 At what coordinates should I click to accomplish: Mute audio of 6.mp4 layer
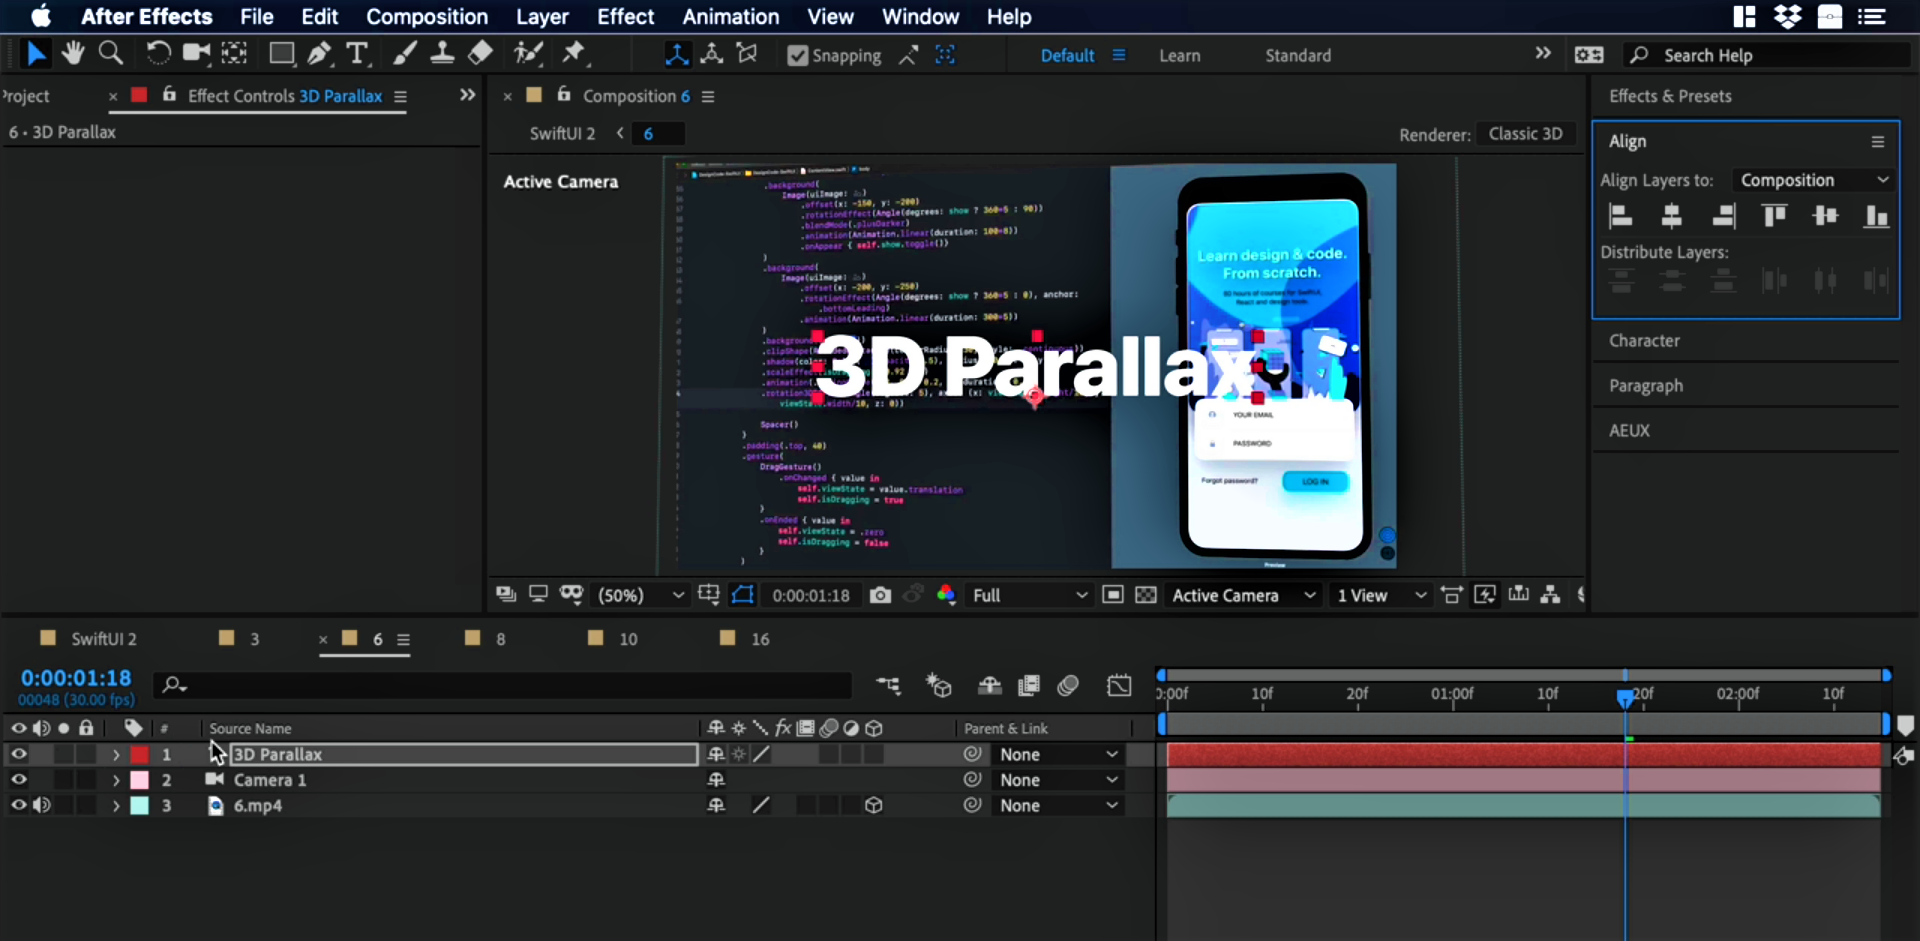[42, 805]
